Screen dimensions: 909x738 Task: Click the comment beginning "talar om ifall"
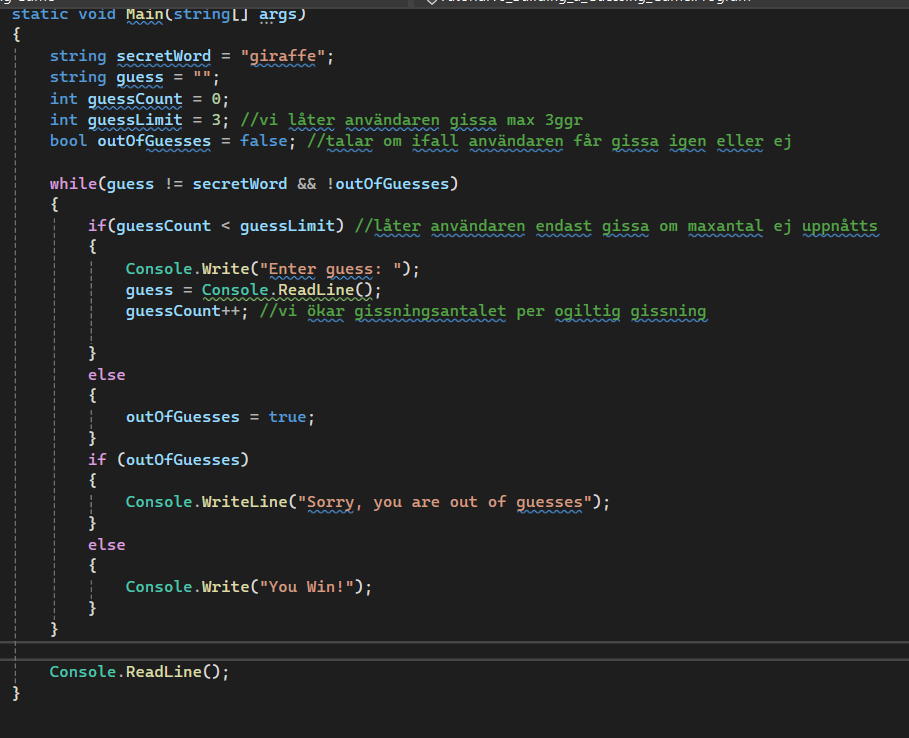[549, 141]
